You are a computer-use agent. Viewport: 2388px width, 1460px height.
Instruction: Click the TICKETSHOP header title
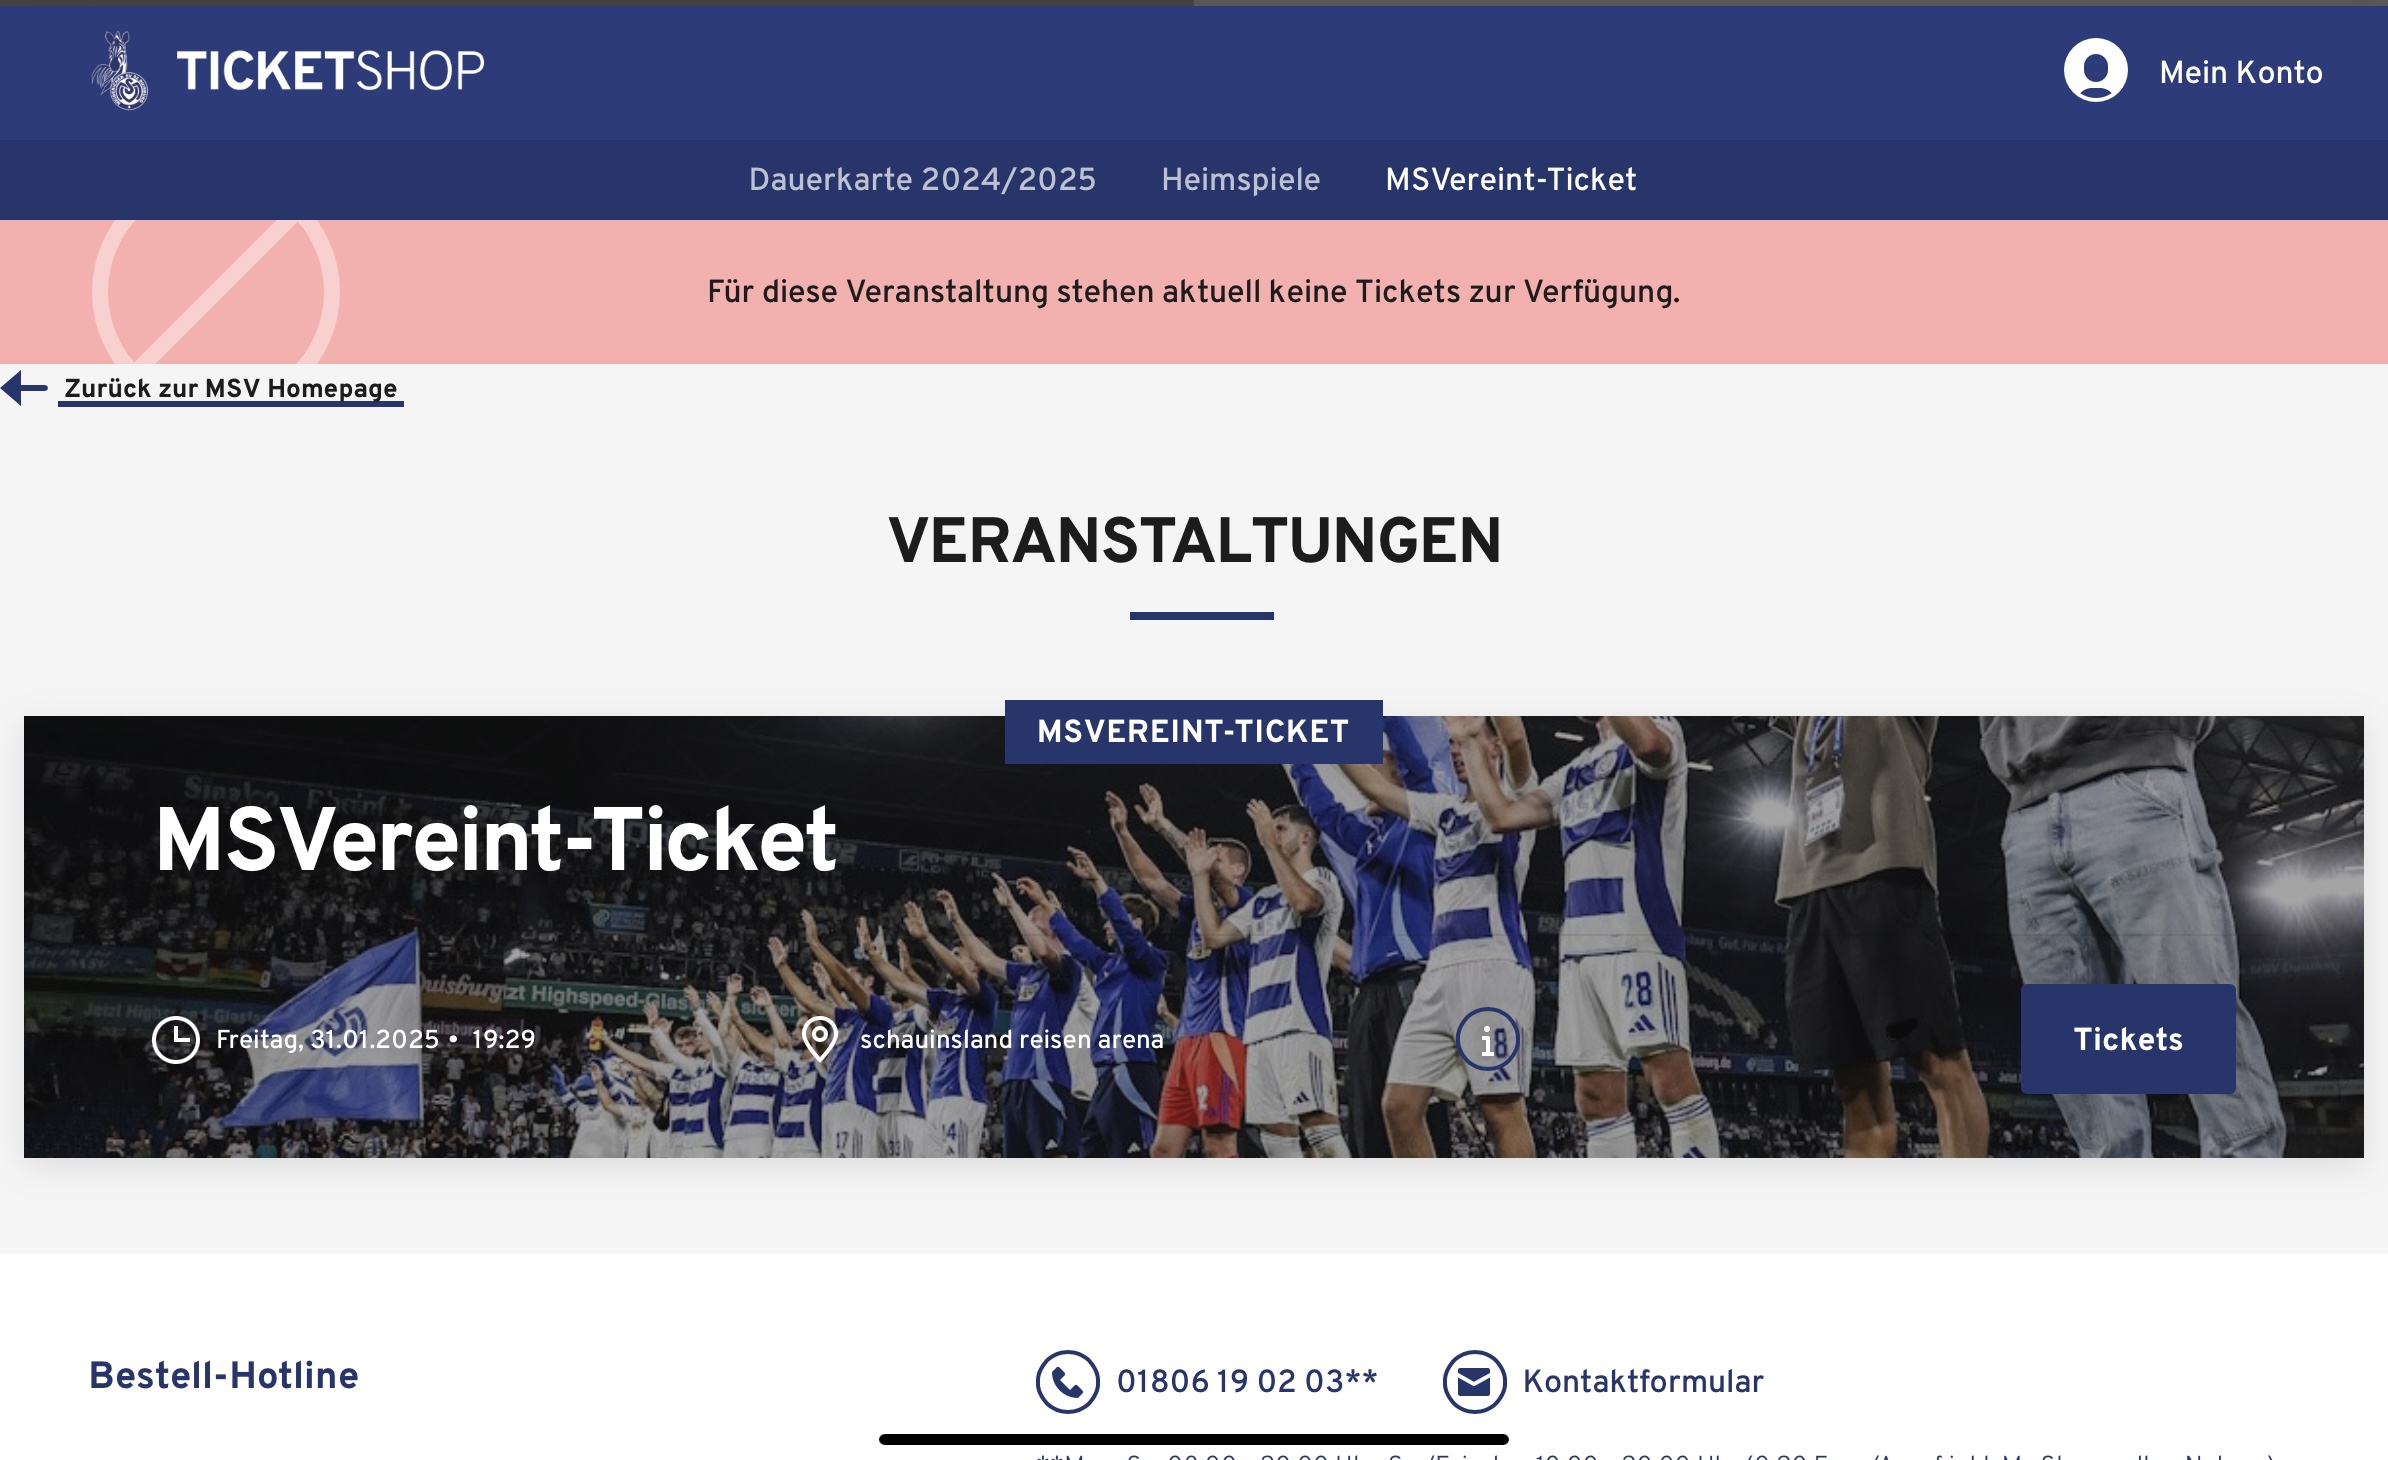(330, 71)
